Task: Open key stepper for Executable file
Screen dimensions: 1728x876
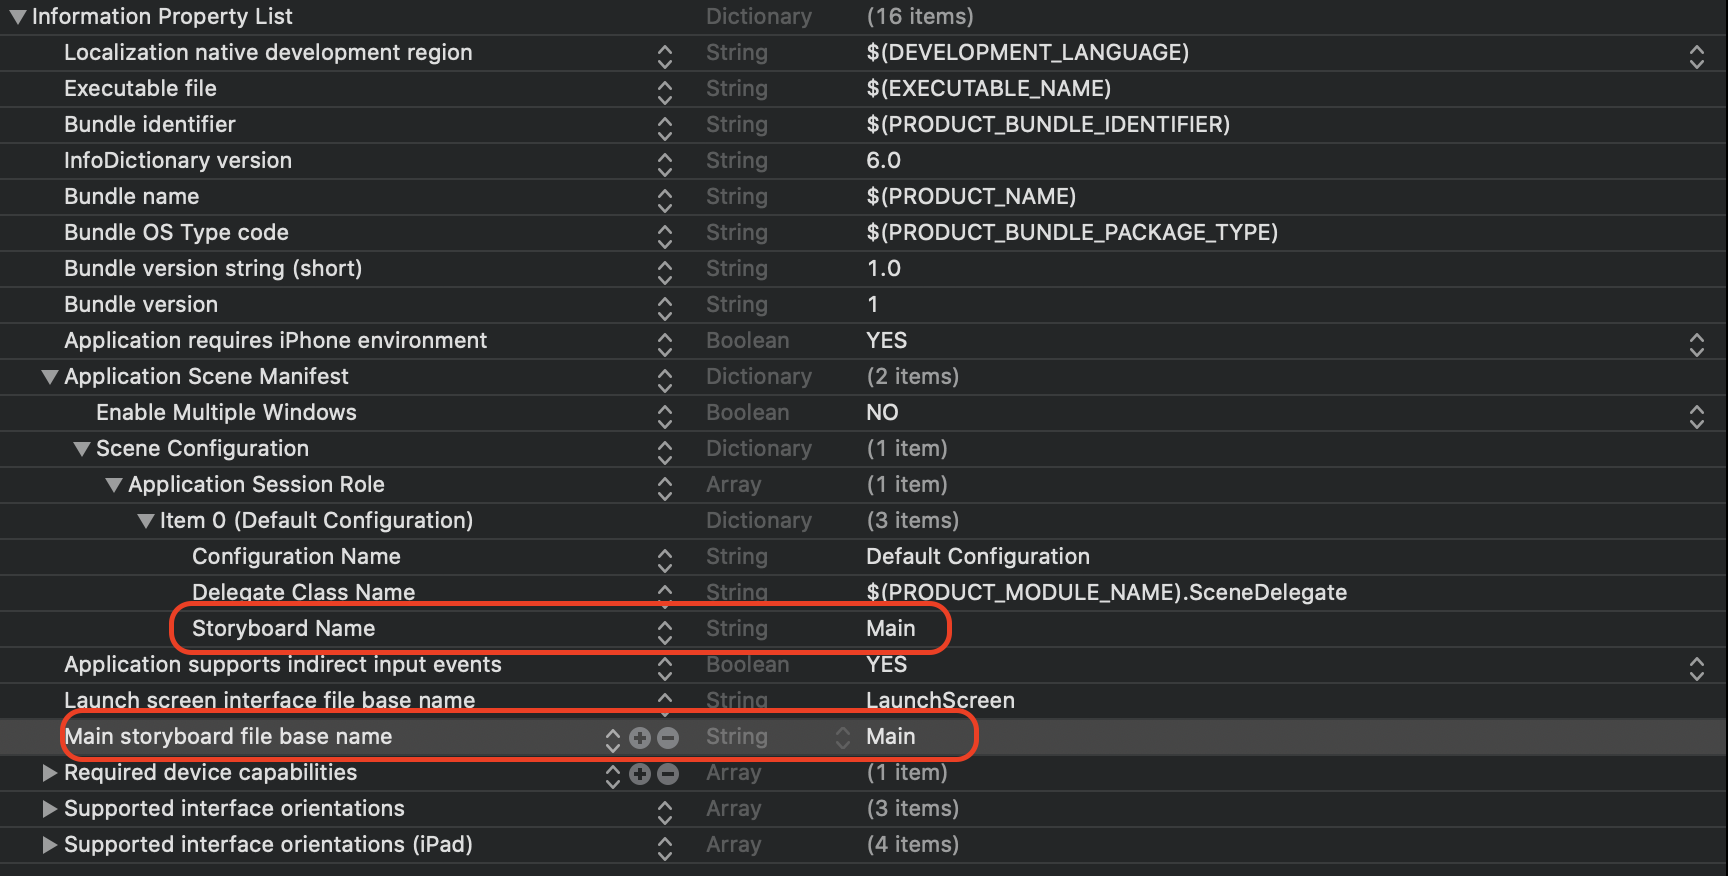Action: [665, 92]
